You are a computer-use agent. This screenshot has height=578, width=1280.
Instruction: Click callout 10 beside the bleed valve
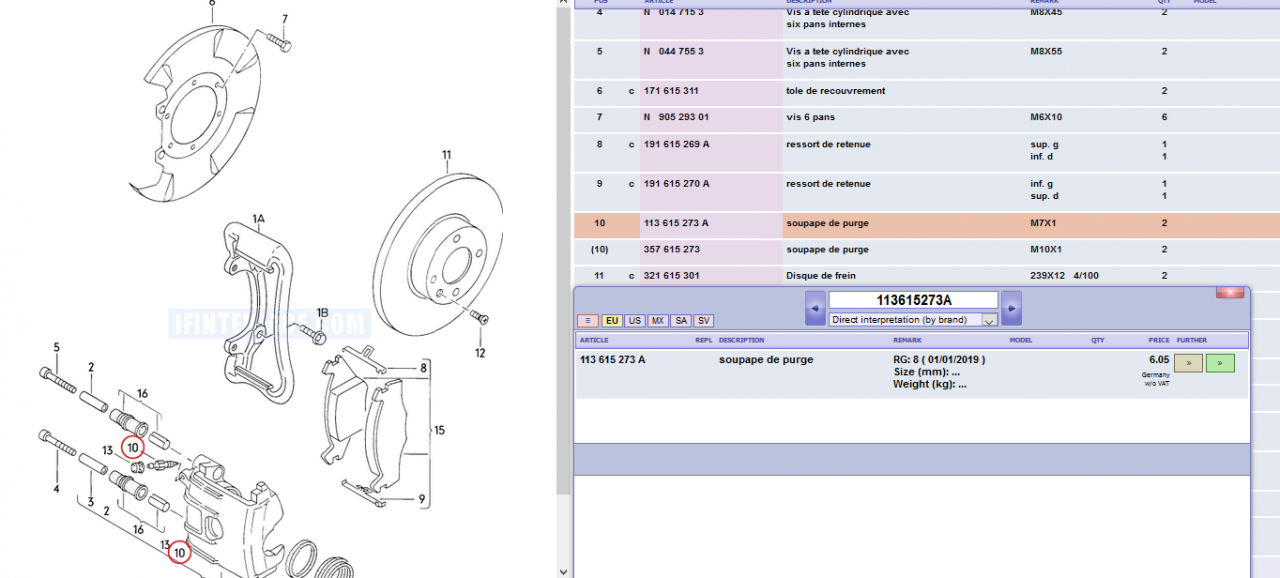133,448
